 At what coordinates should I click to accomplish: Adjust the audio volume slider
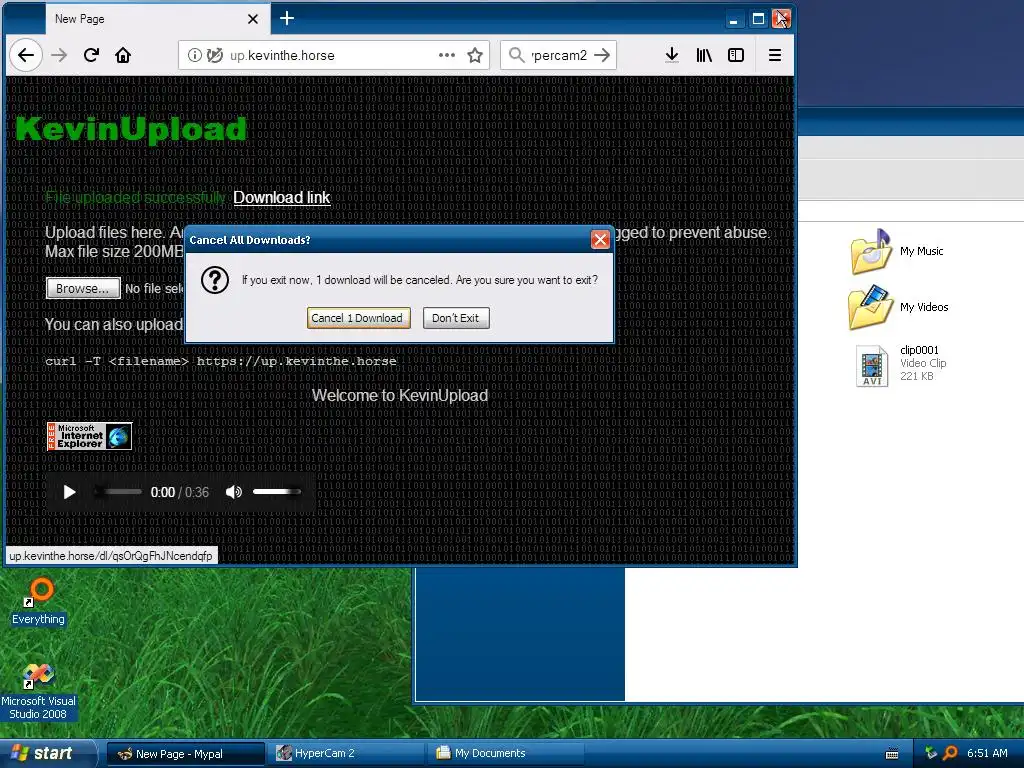tap(277, 492)
